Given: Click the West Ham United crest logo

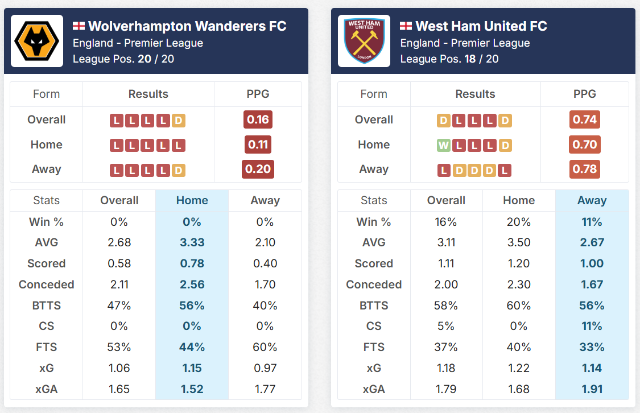Looking at the screenshot, I should click(x=364, y=41).
